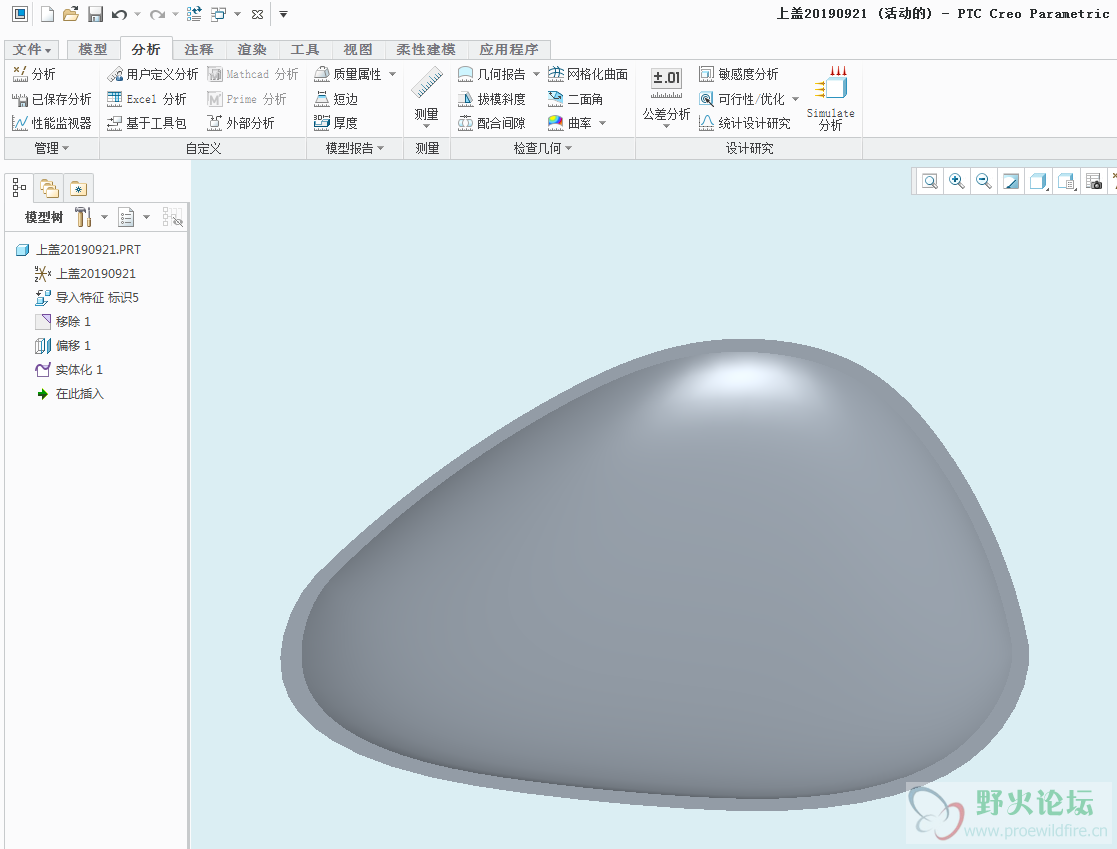Click 外部分析
The image size is (1117, 849).
pos(241,123)
